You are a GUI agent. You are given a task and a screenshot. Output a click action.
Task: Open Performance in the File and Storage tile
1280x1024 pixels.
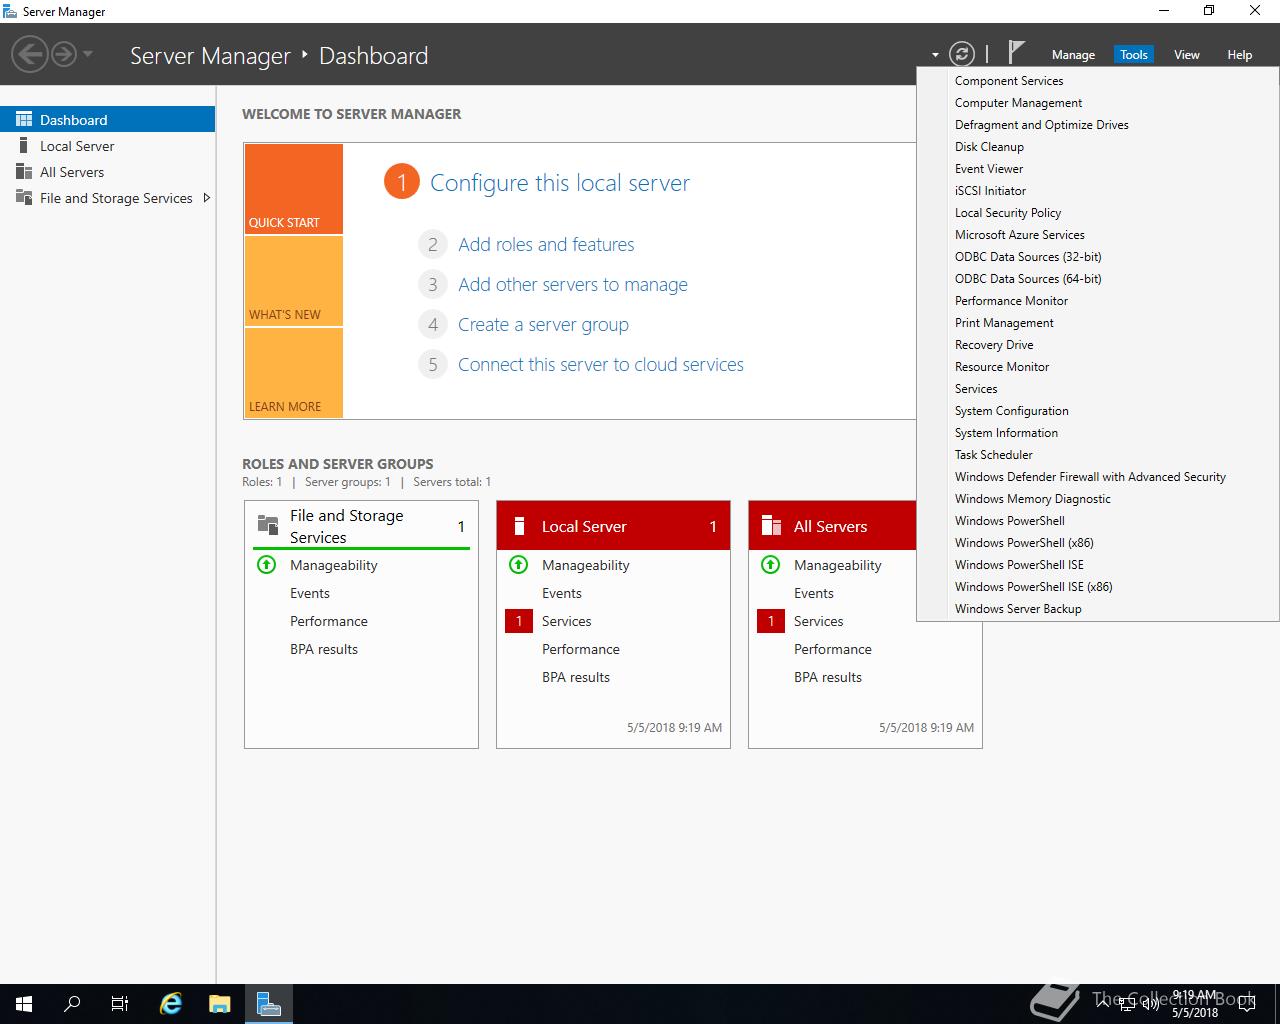[x=329, y=621]
